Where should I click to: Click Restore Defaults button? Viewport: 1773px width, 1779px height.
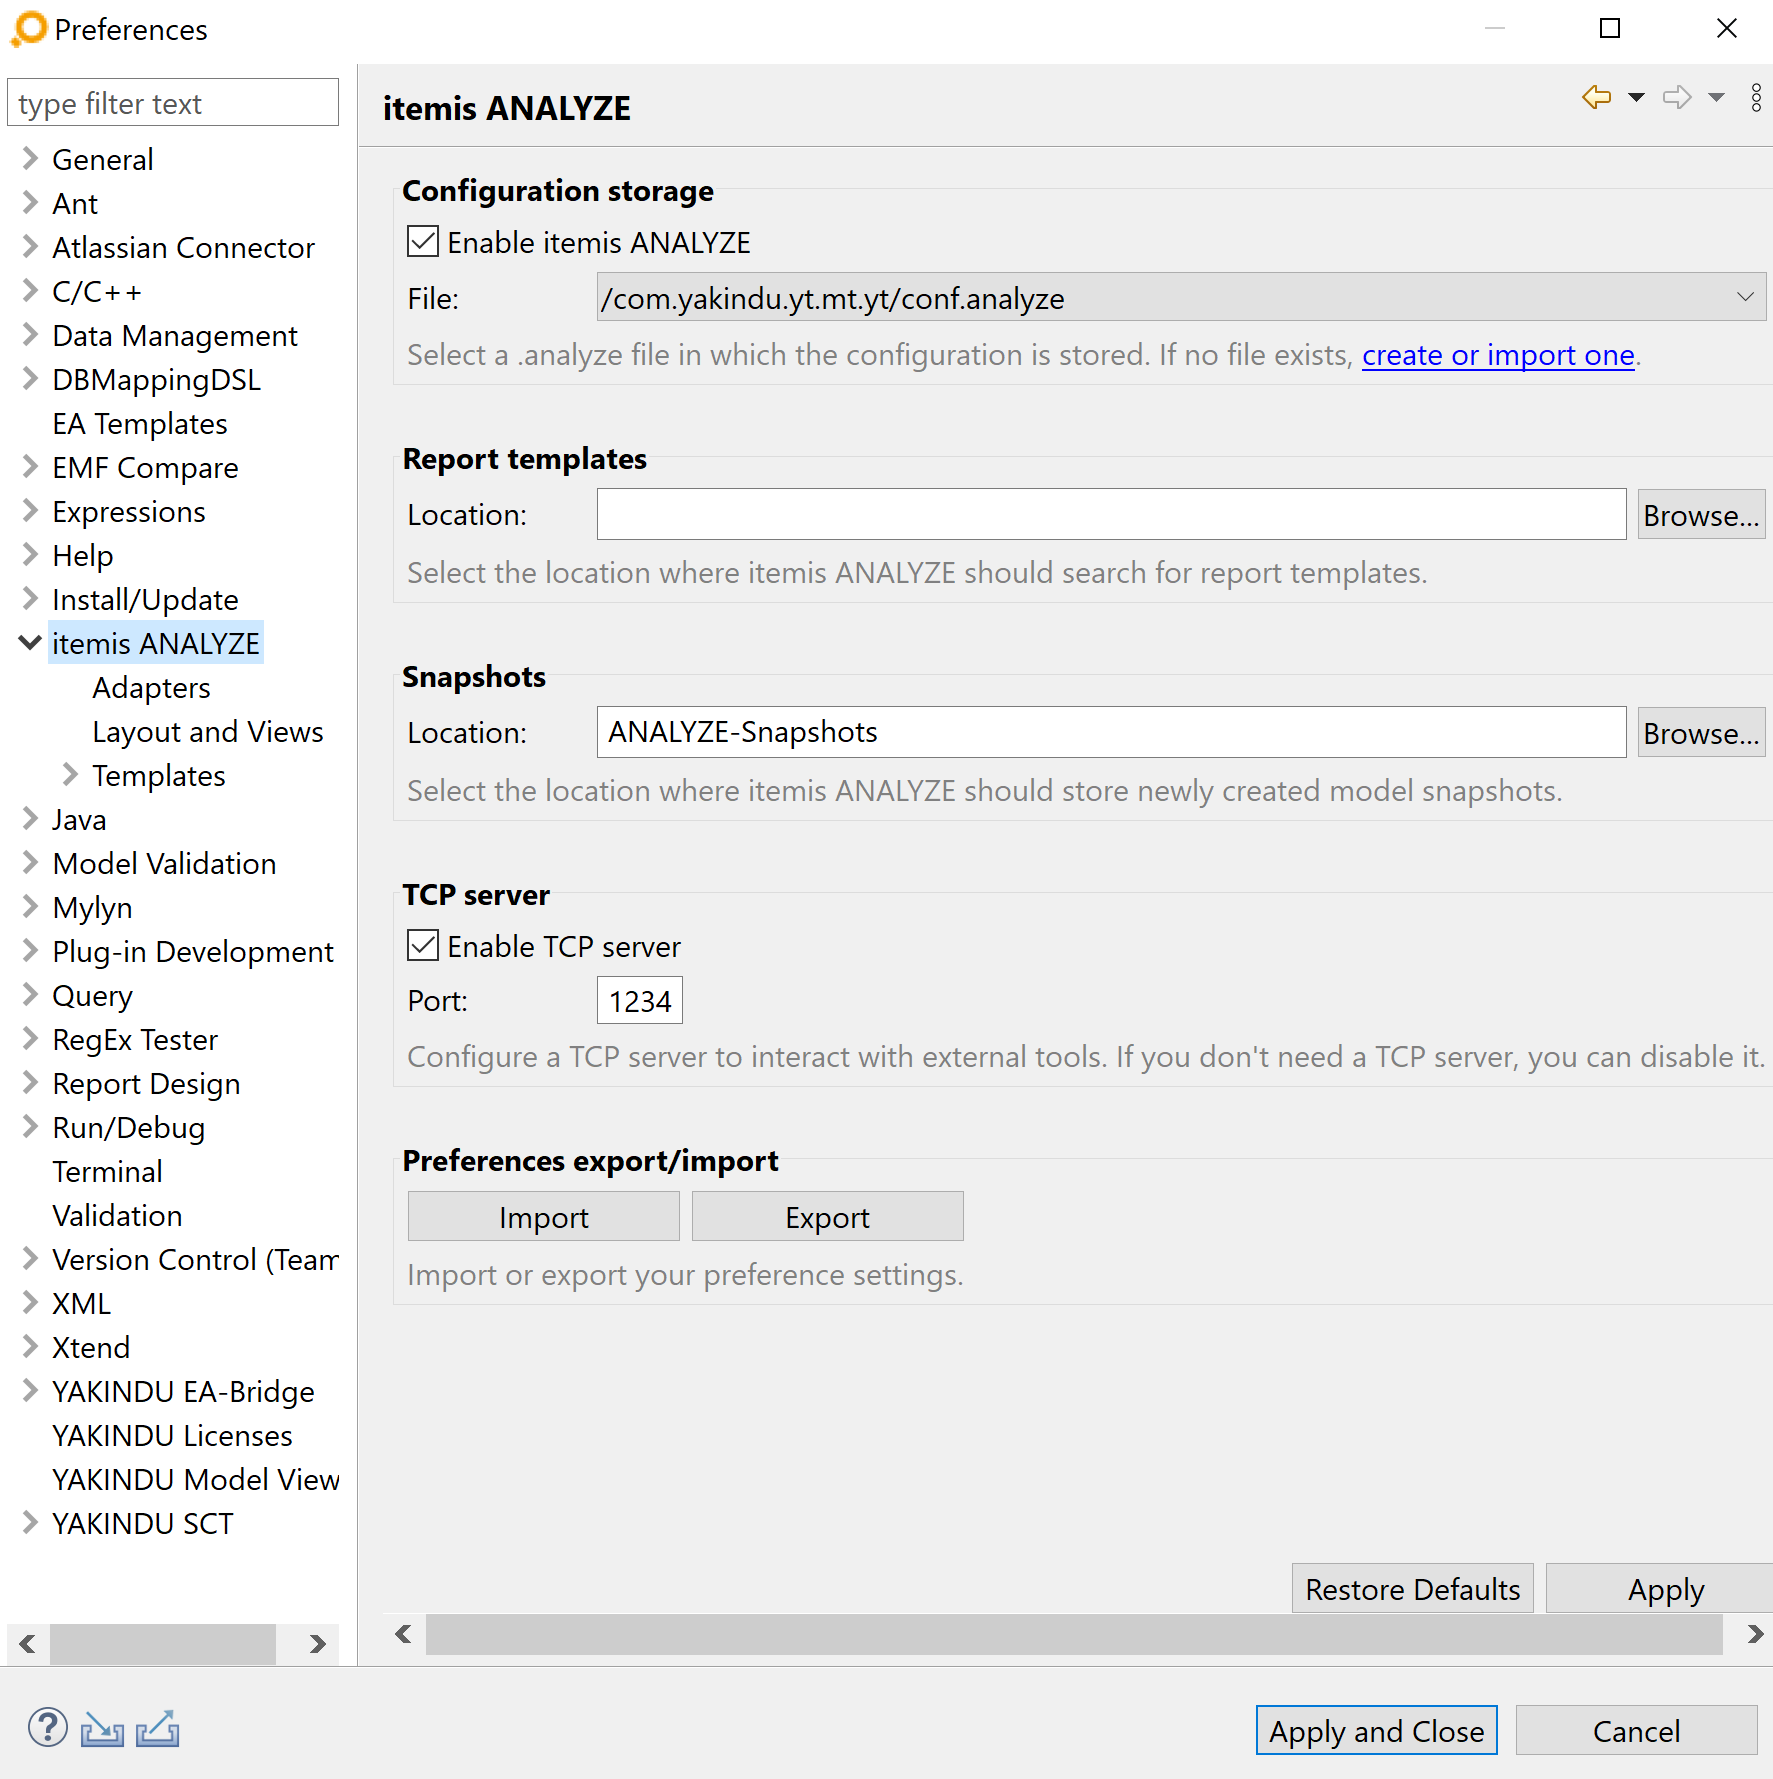[1413, 1589]
